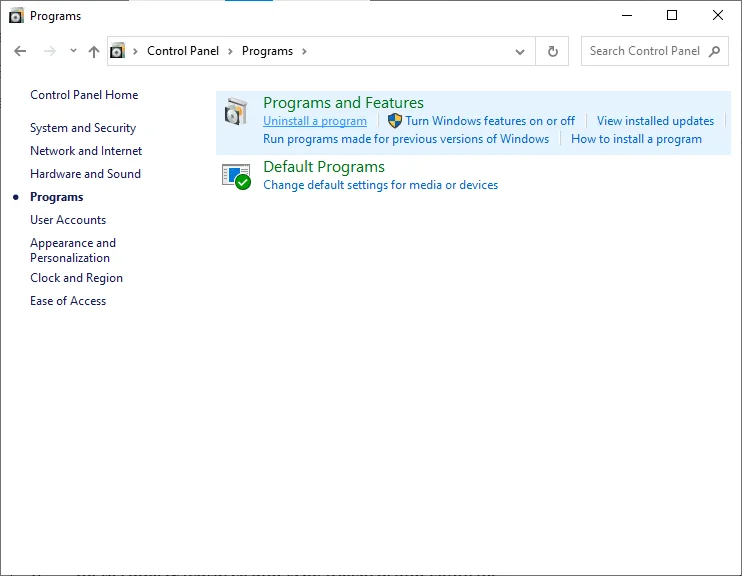The height and width of the screenshot is (576, 742).
Task: Select Programs breadcrumb in address bar
Action: [x=267, y=51]
